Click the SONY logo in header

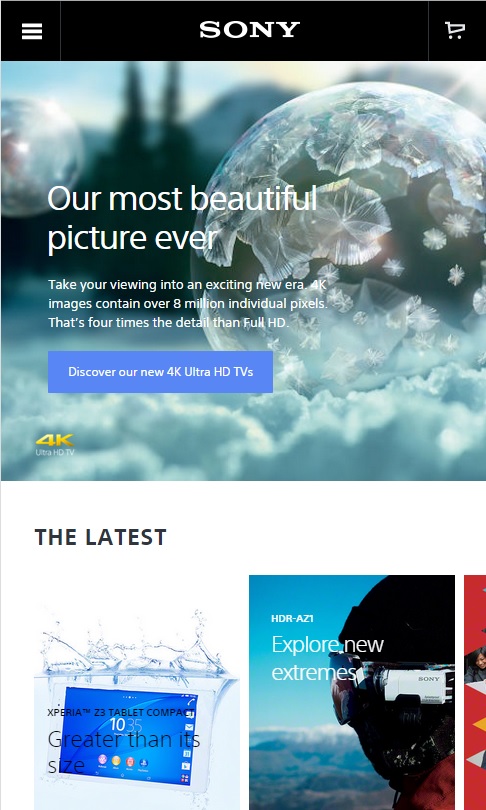(249, 30)
